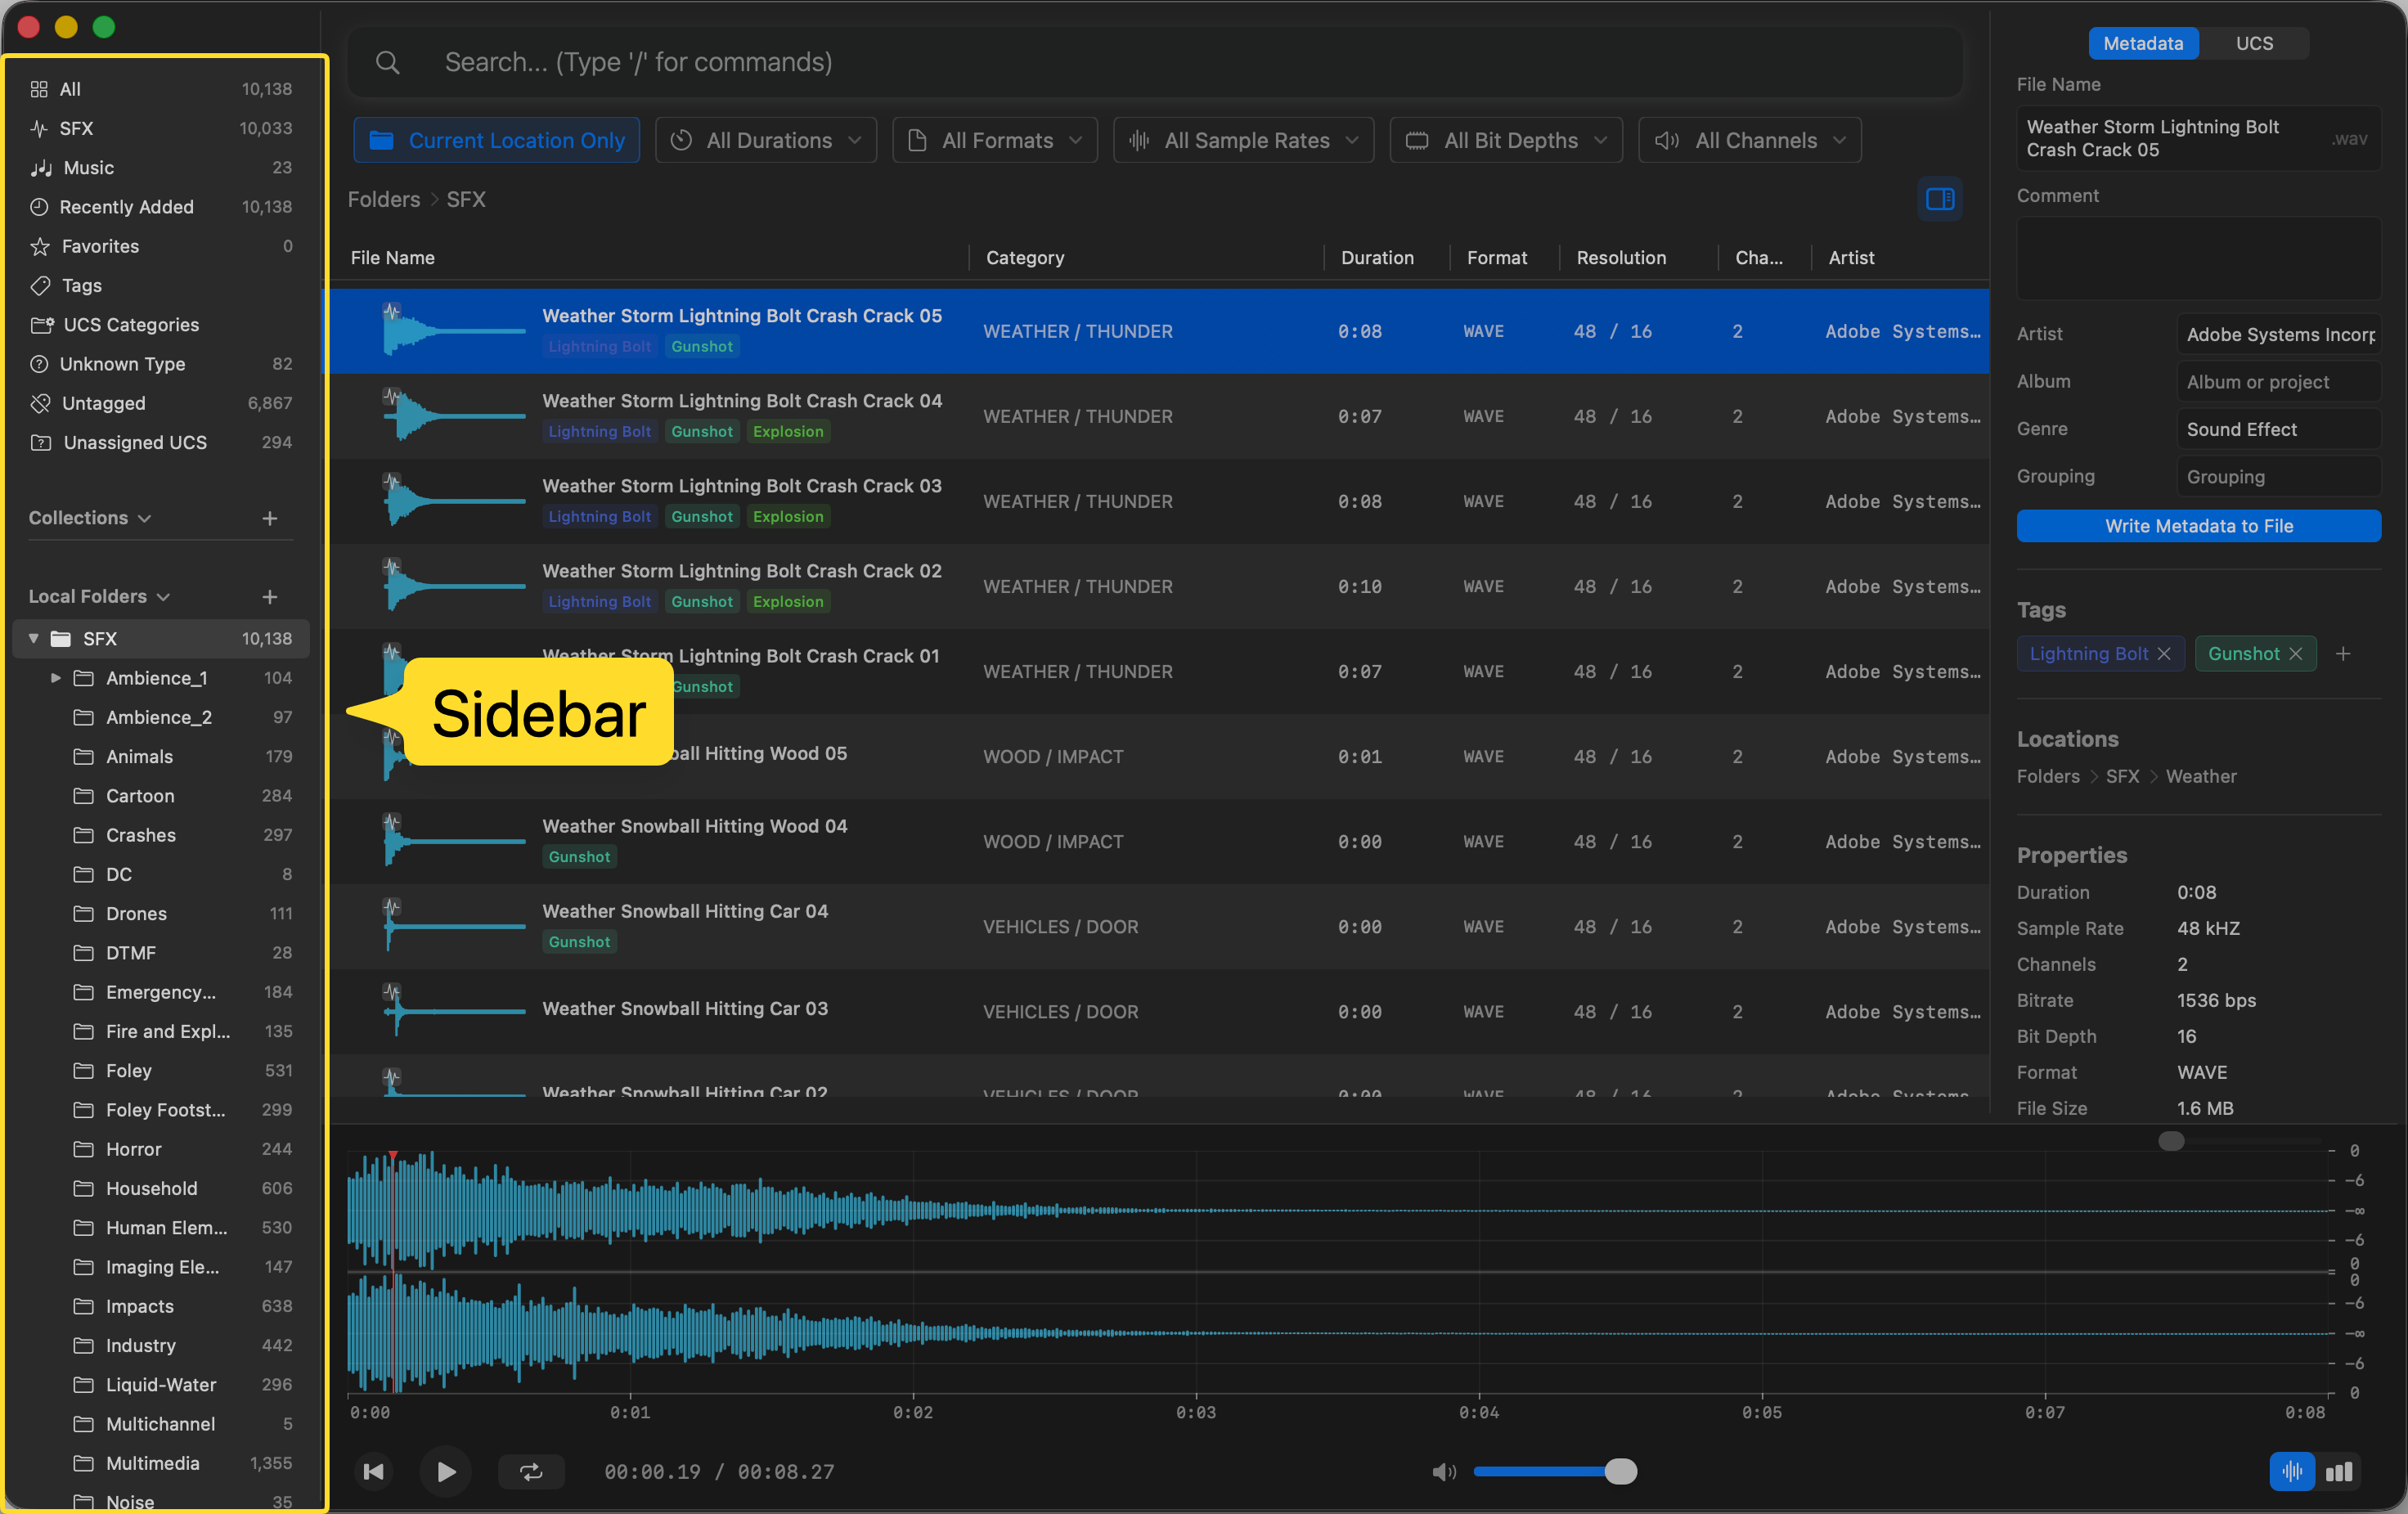Click the search magnifier icon
The image size is (2408, 1514).
pos(387,63)
